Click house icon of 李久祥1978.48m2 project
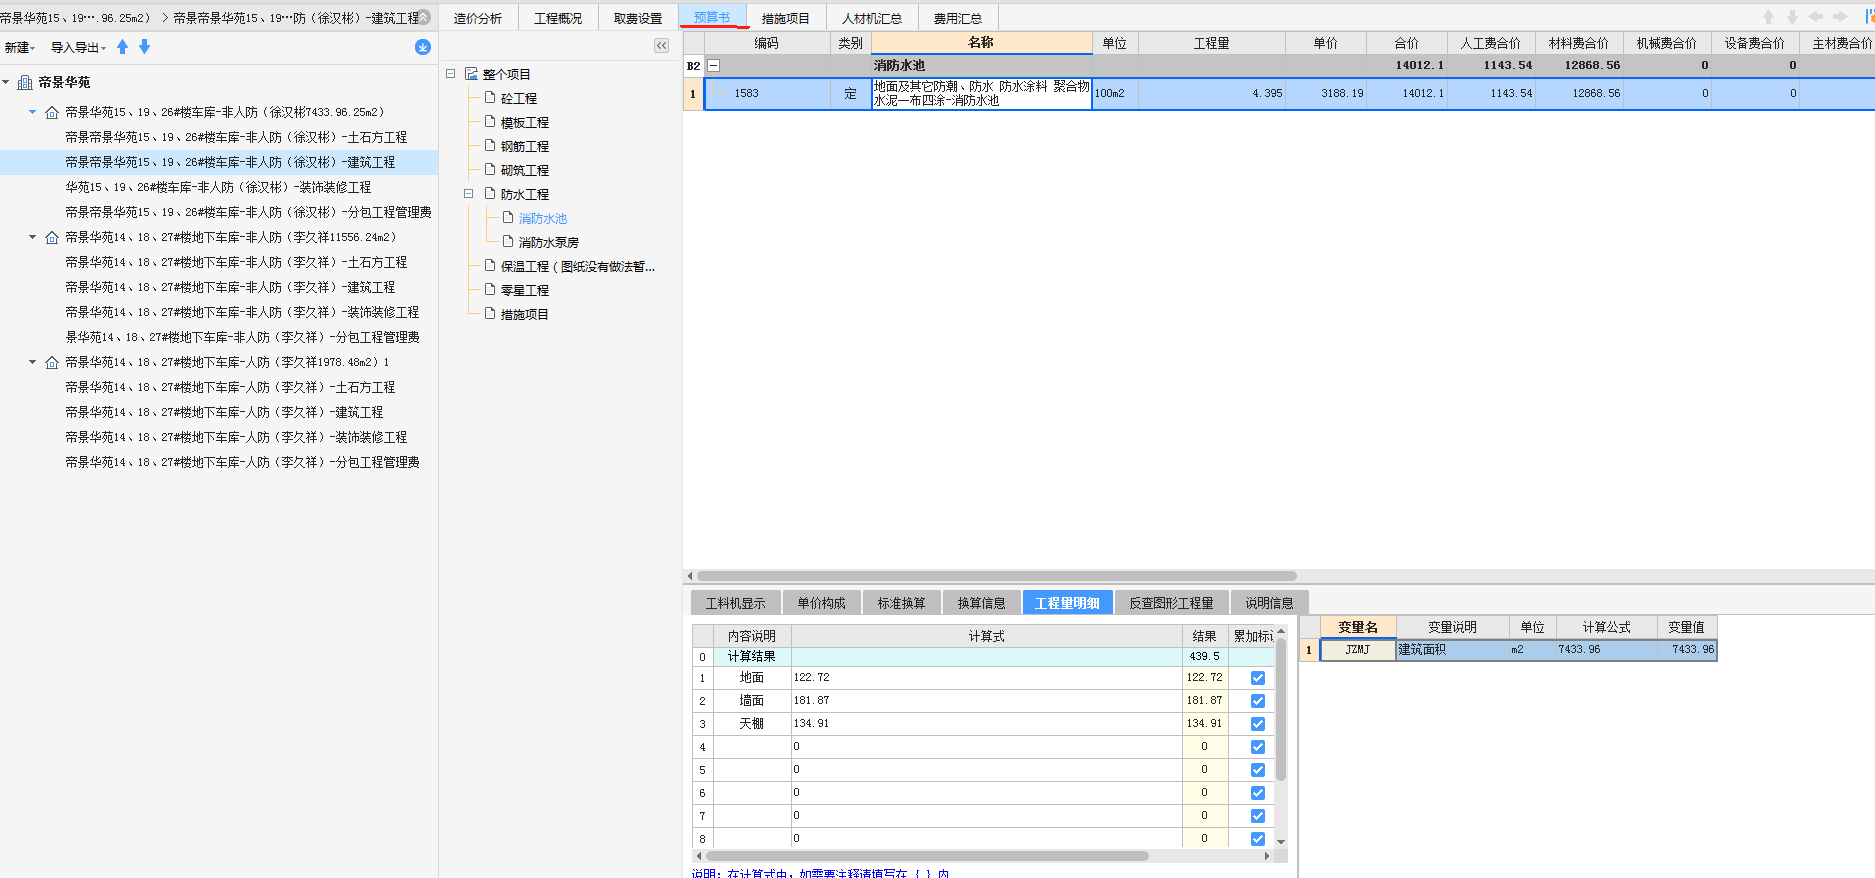The image size is (1875, 878). [52, 362]
